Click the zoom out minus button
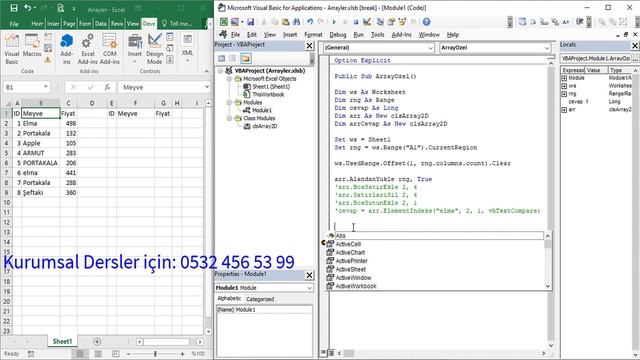Image resolution: width=640 pixels, height=360 pixels. [129, 354]
